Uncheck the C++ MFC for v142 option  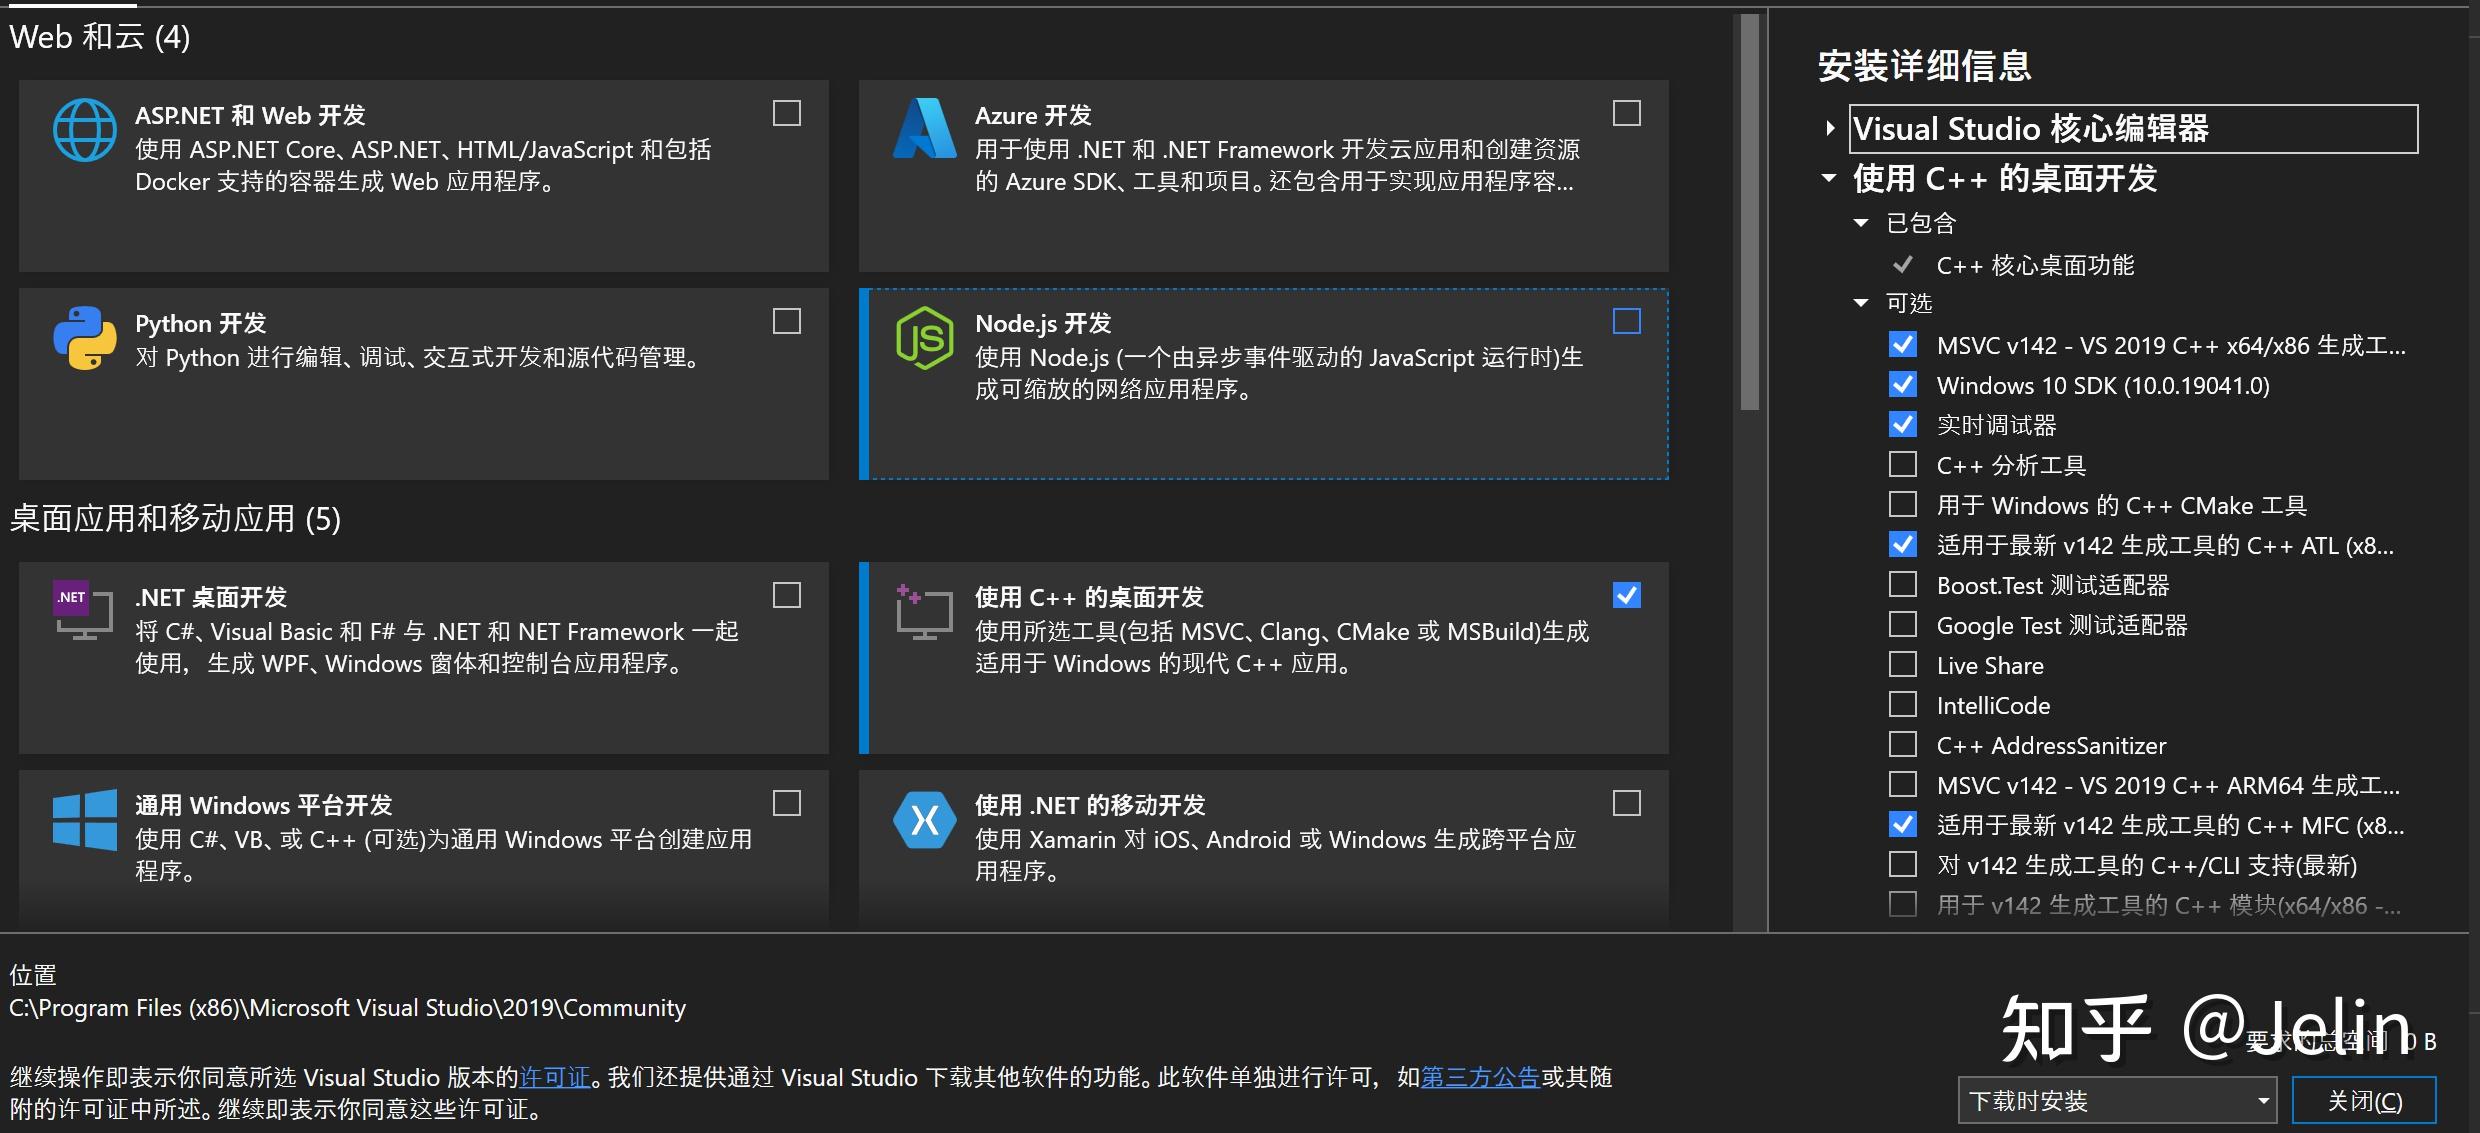tap(1903, 825)
